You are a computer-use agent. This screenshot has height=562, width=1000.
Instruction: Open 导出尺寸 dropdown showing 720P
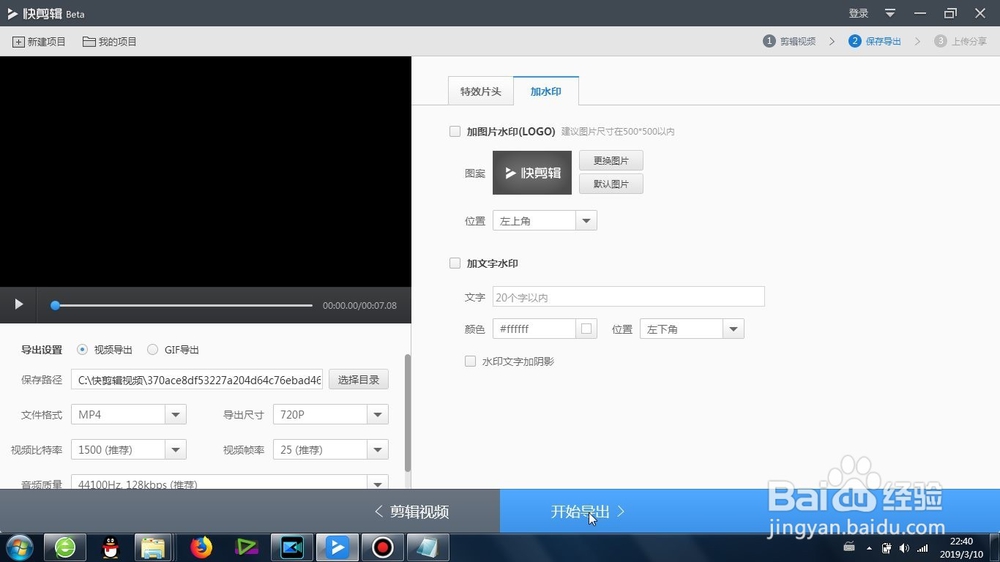tap(330, 415)
